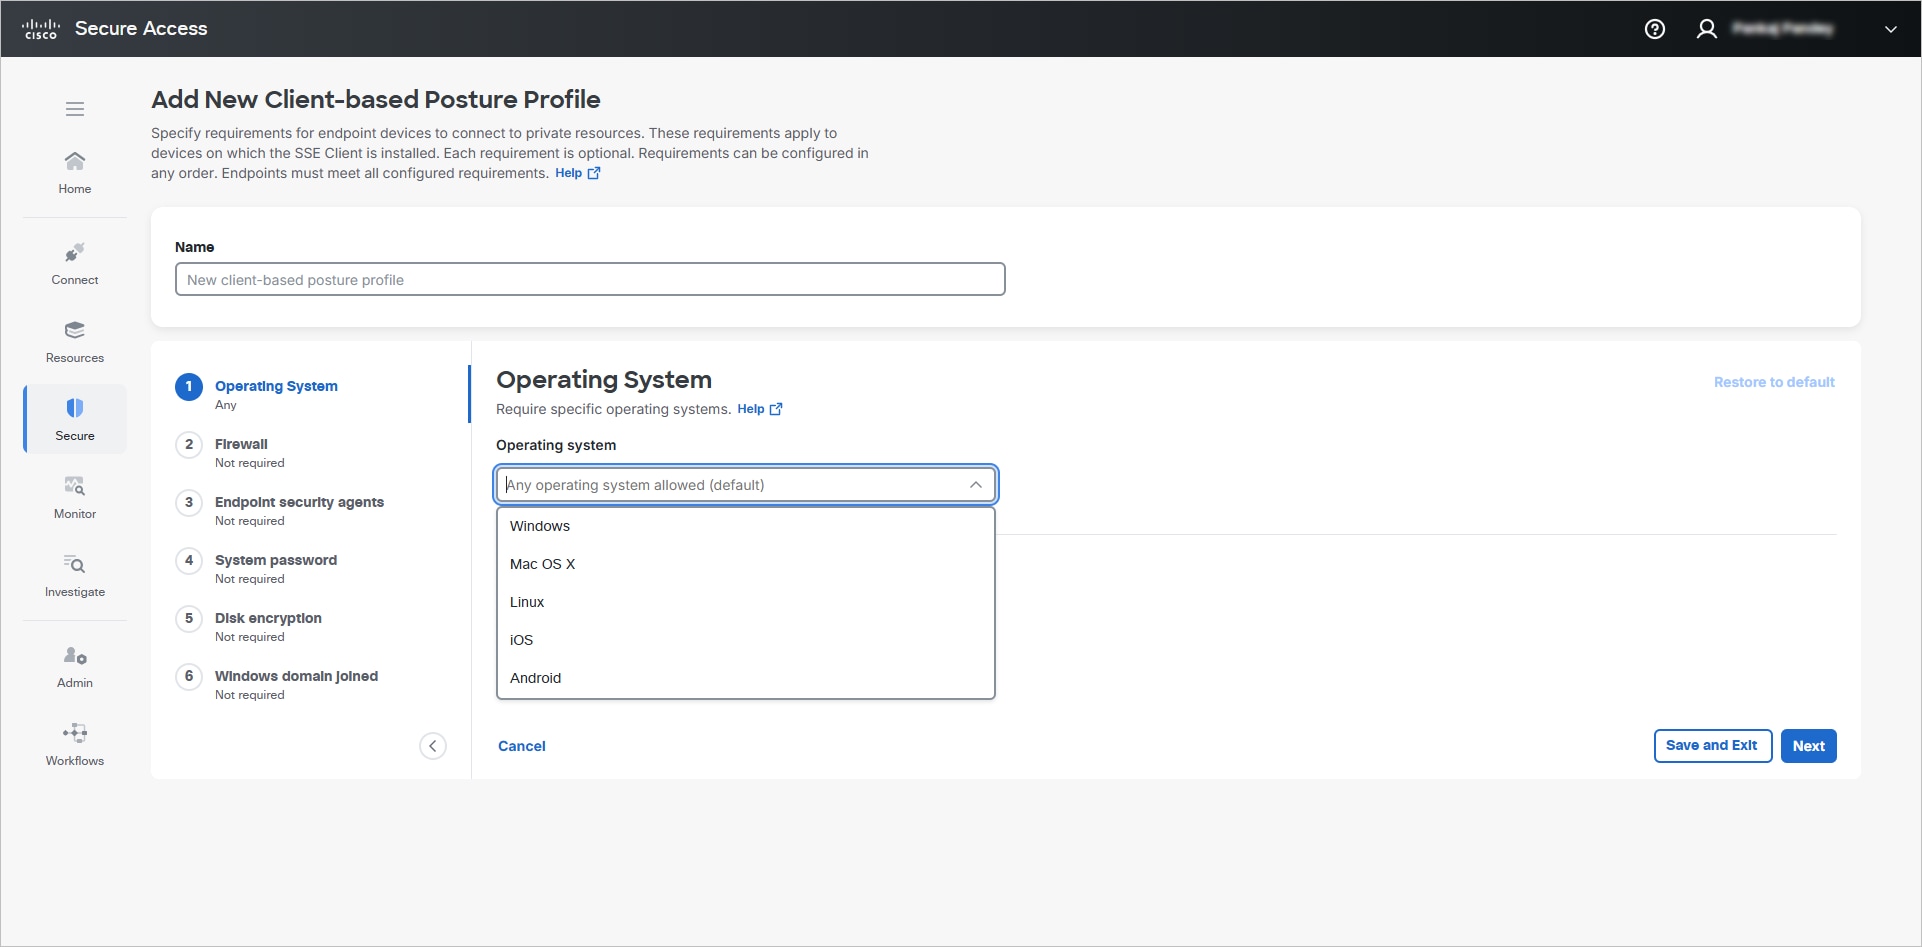
Task: Click the Cancel link
Action: click(522, 746)
